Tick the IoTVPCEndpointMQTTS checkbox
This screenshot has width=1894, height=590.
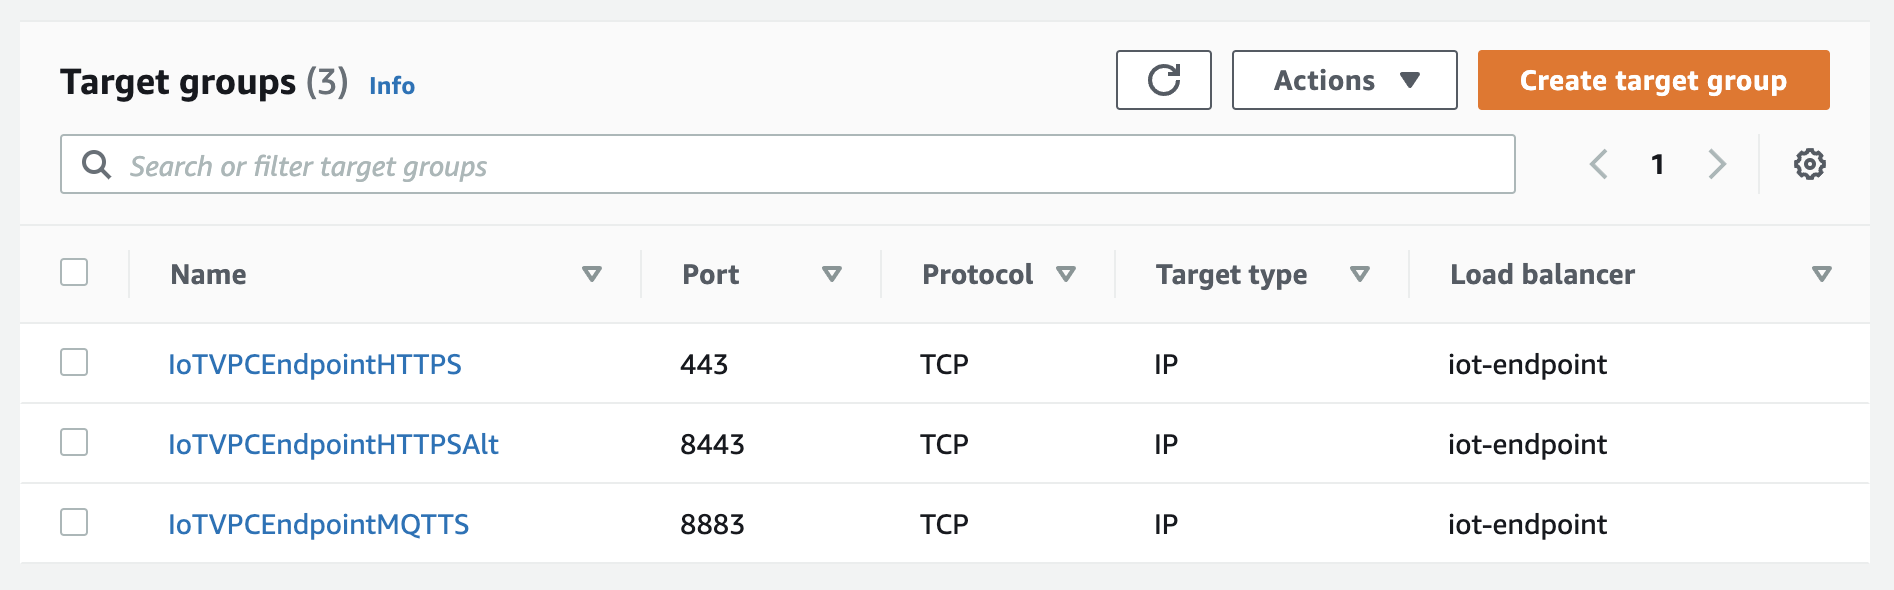tap(74, 522)
